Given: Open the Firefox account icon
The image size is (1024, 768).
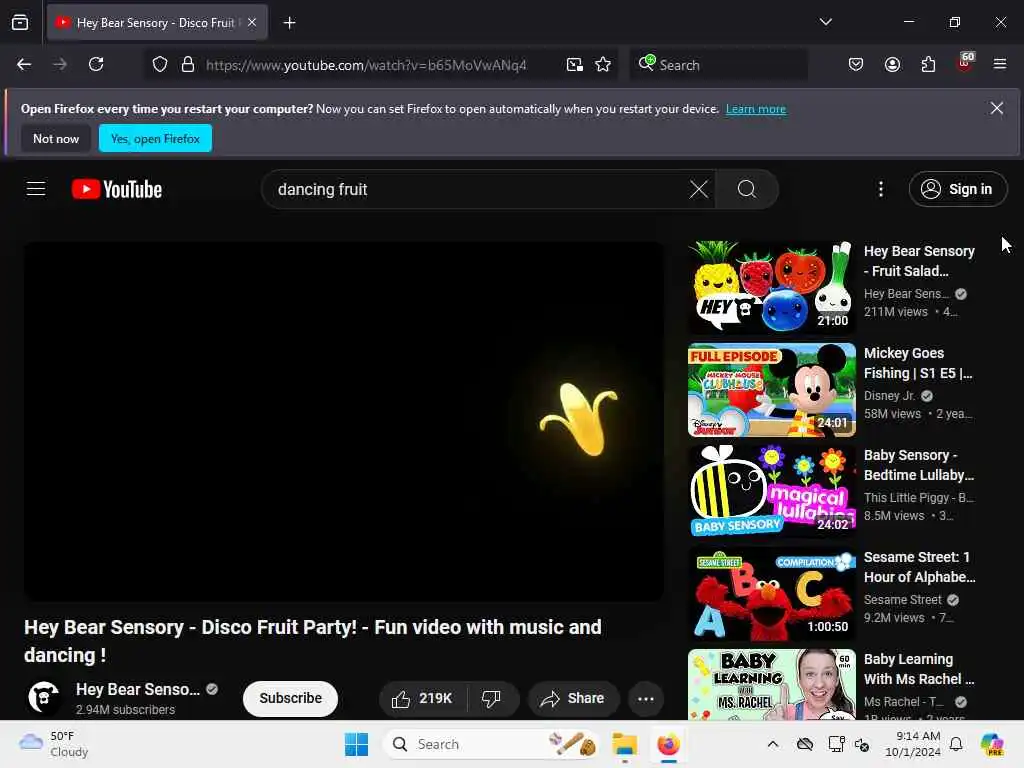Looking at the screenshot, I should (892, 64).
